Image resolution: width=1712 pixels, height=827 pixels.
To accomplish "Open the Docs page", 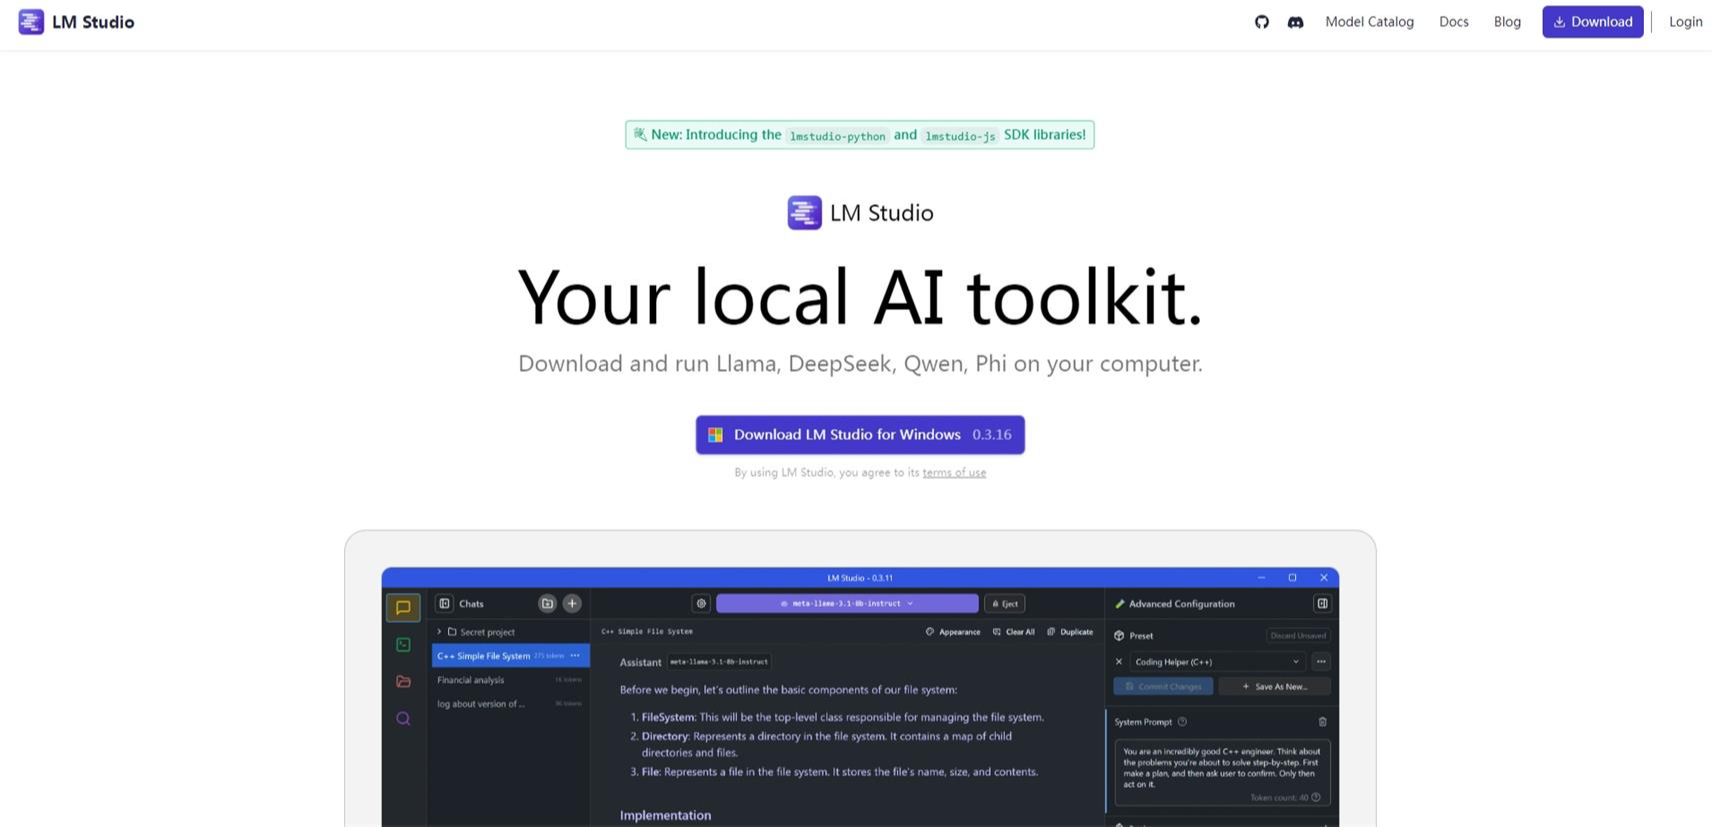I will click(x=1453, y=22).
